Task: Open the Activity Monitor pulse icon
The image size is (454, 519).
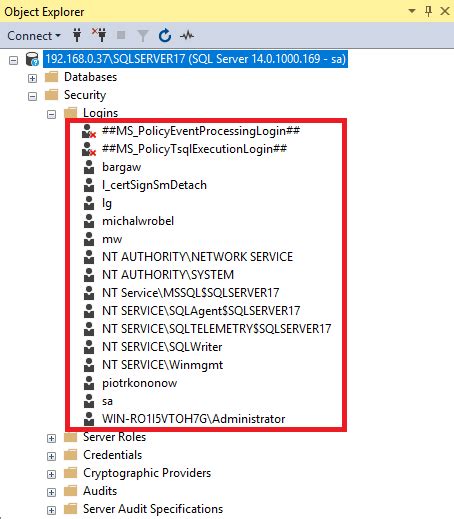Action: tap(187, 35)
